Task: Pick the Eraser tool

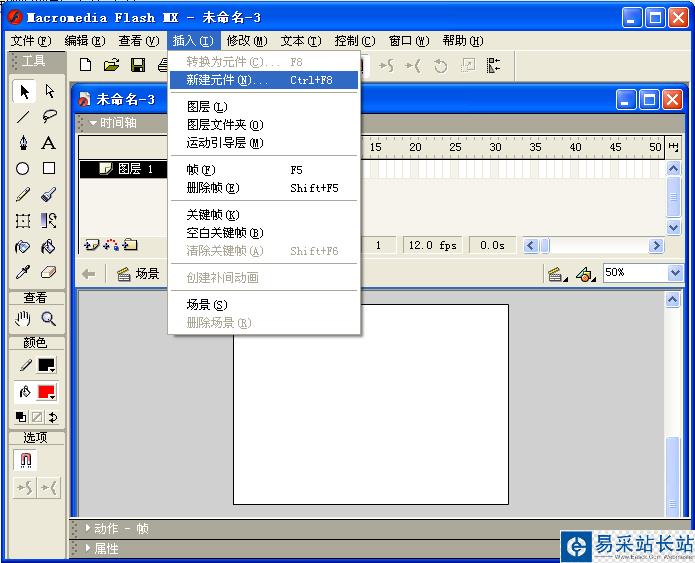Action: click(x=49, y=272)
